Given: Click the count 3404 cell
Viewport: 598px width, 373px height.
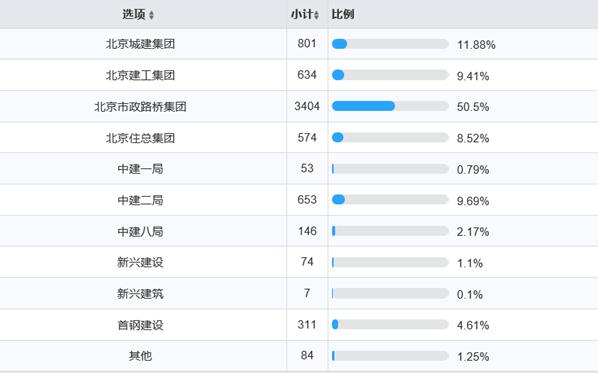Looking at the screenshot, I should 307,106.
